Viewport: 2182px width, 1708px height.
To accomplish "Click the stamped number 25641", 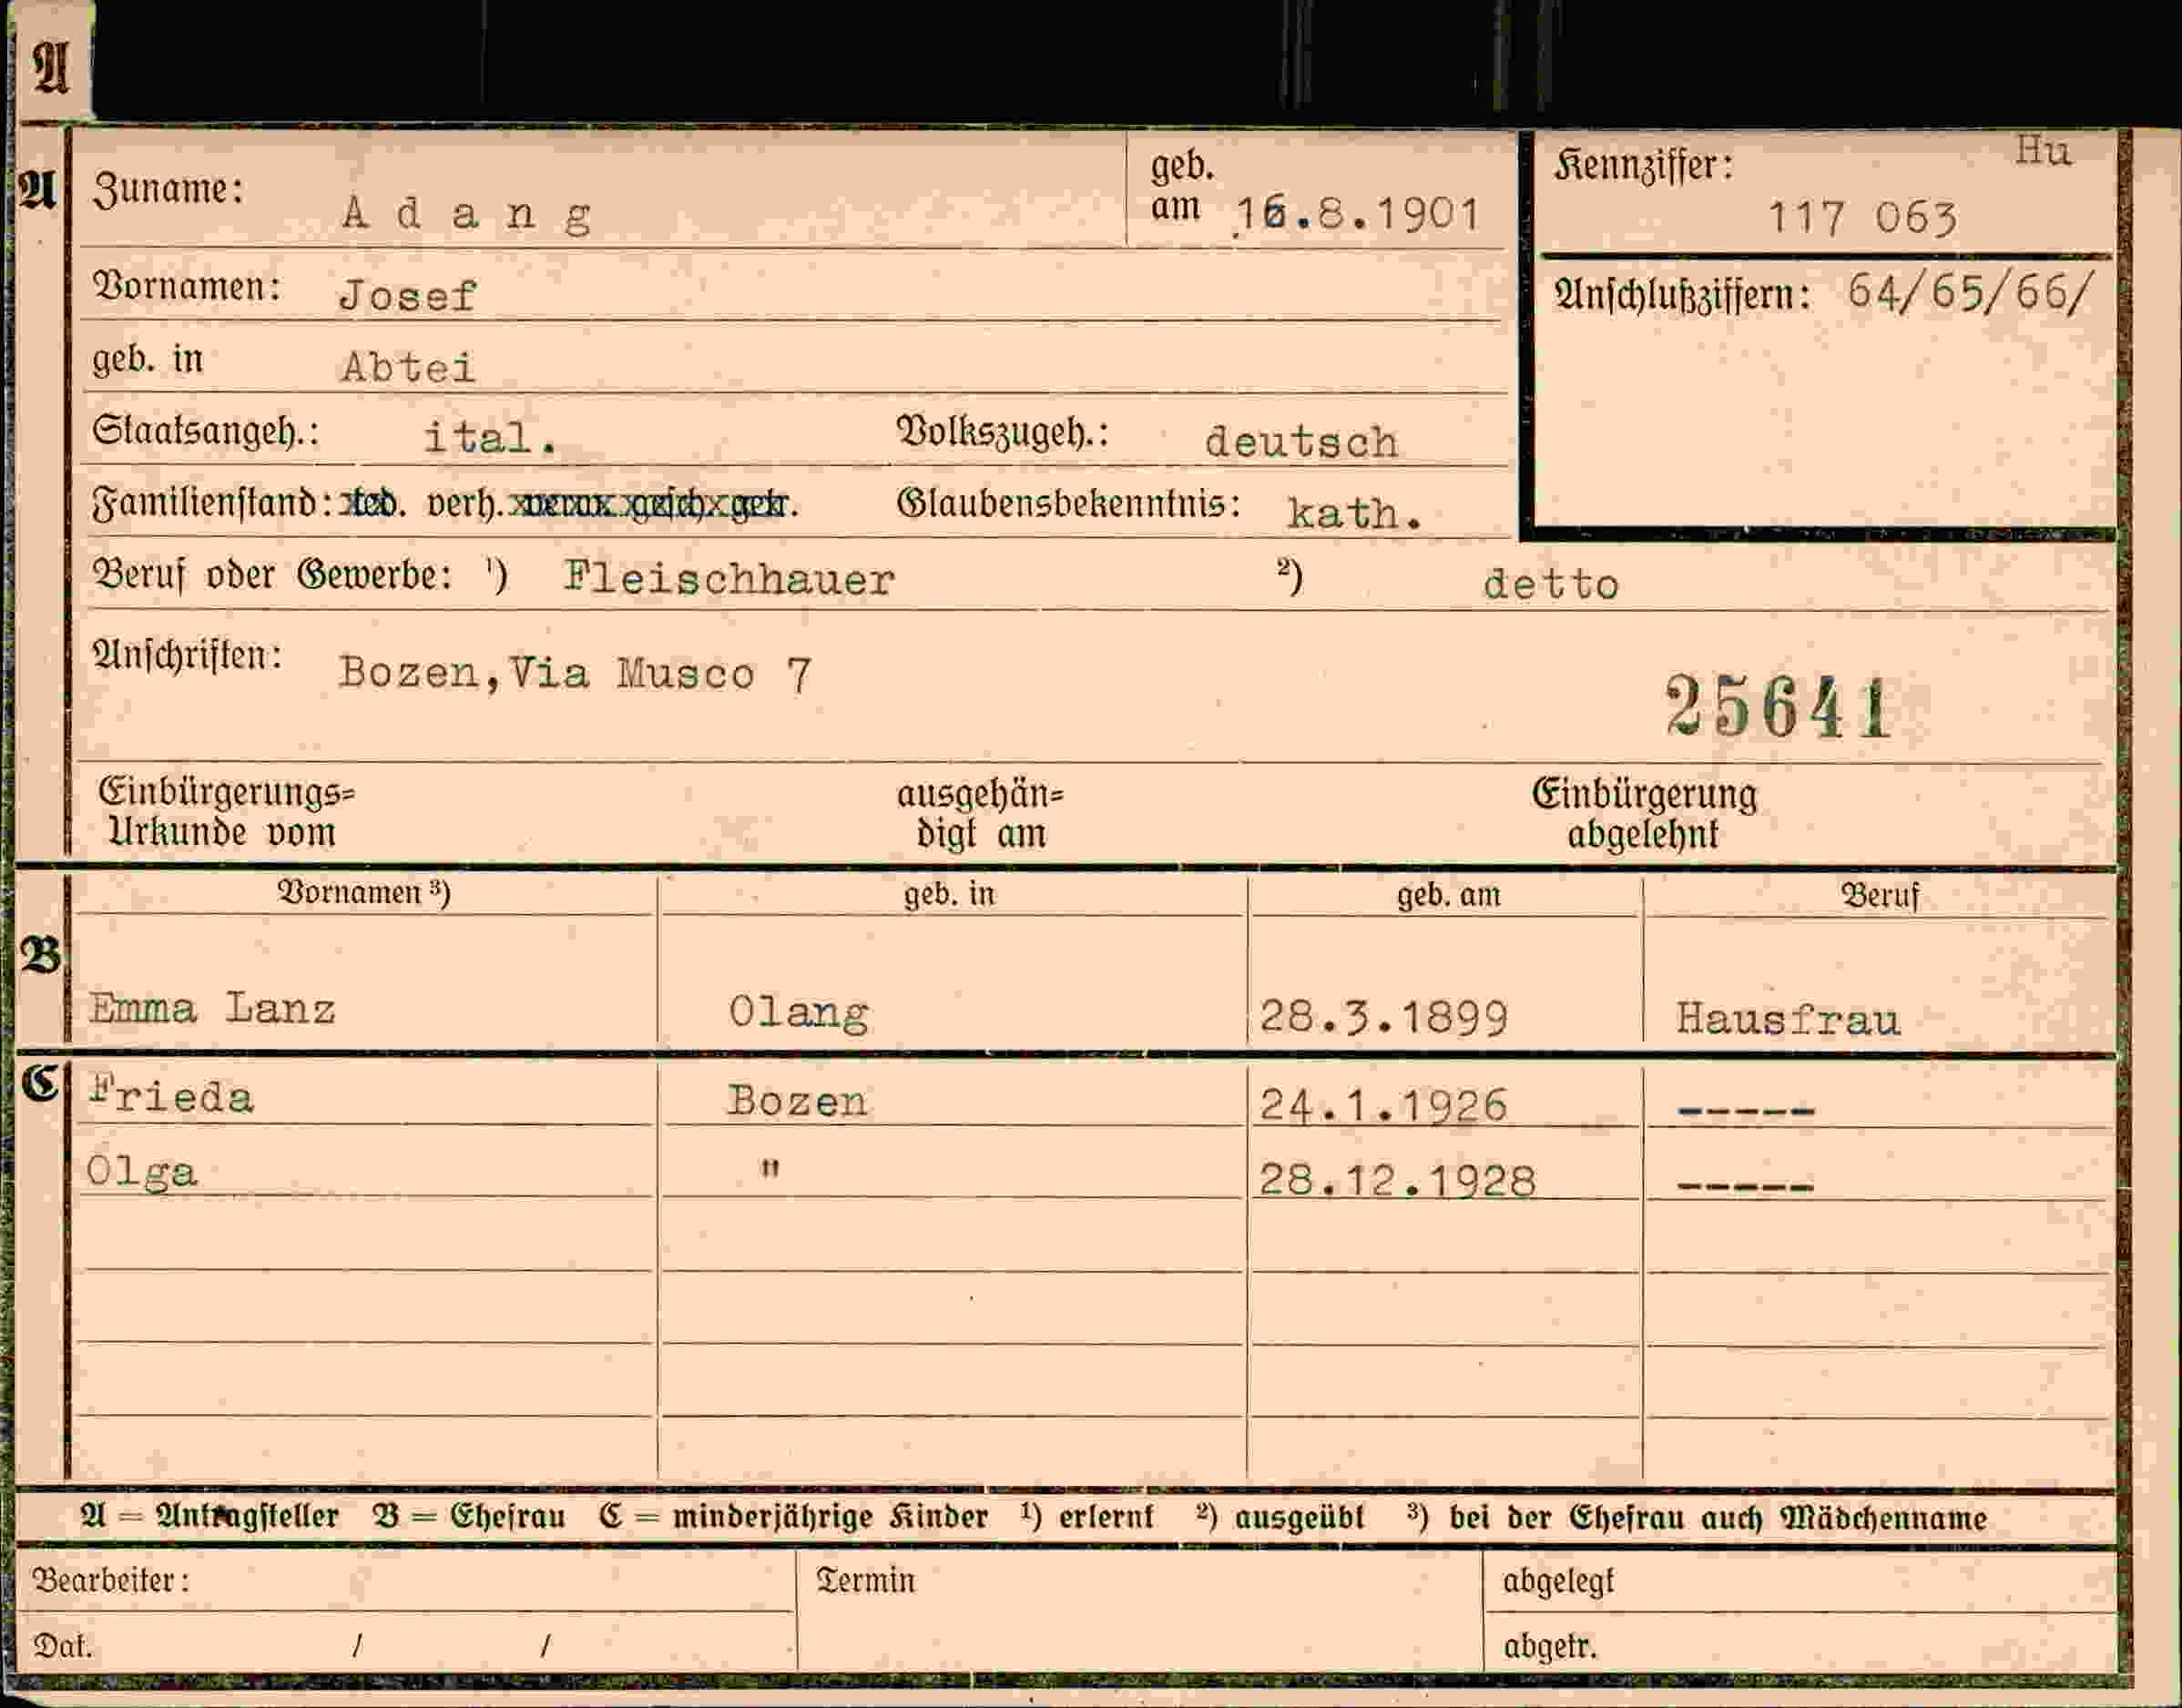I will click(x=1777, y=706).
